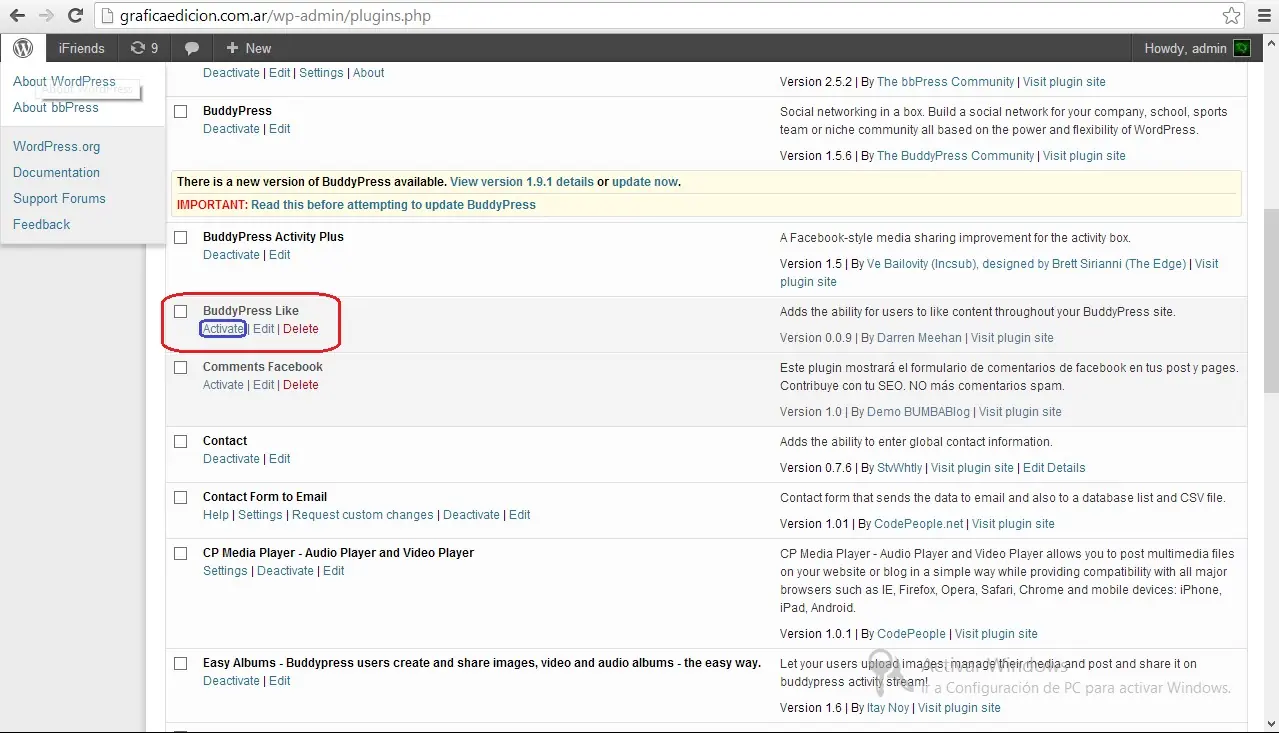
Task: Delete the Comments Facebook plugin
Action: 301,385
